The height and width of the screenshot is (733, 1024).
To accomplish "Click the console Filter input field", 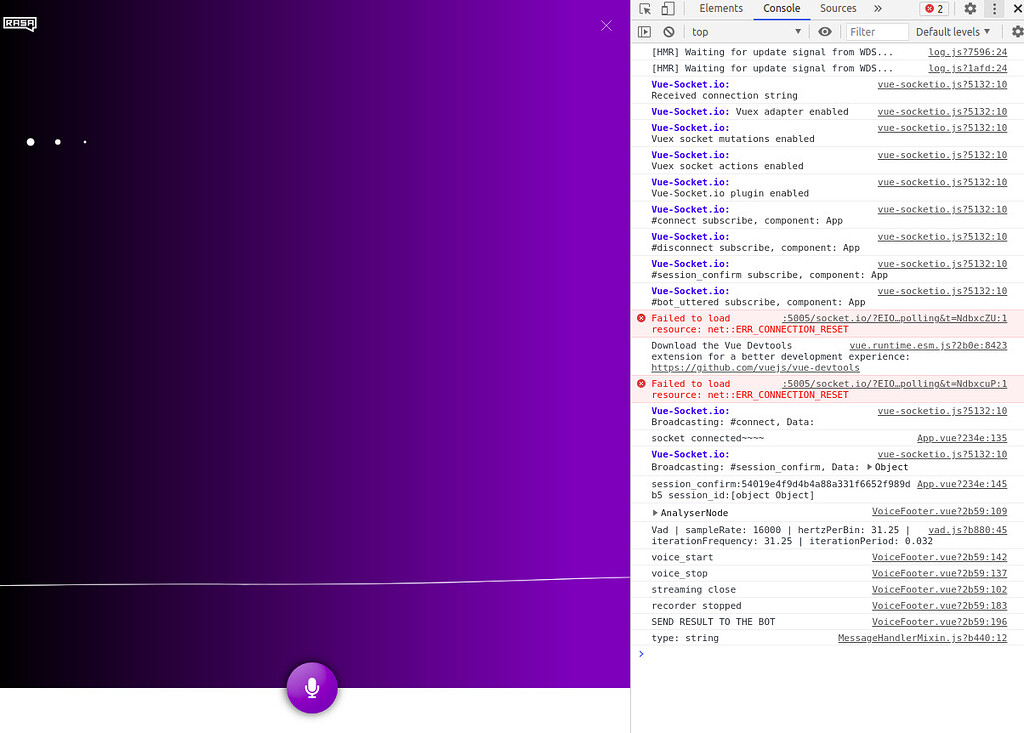I will coord(877,31).
